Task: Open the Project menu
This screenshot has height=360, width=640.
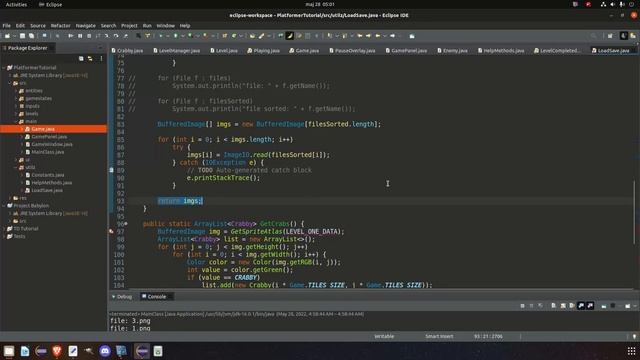Action: pyautogui.click(x=129, y=25)
